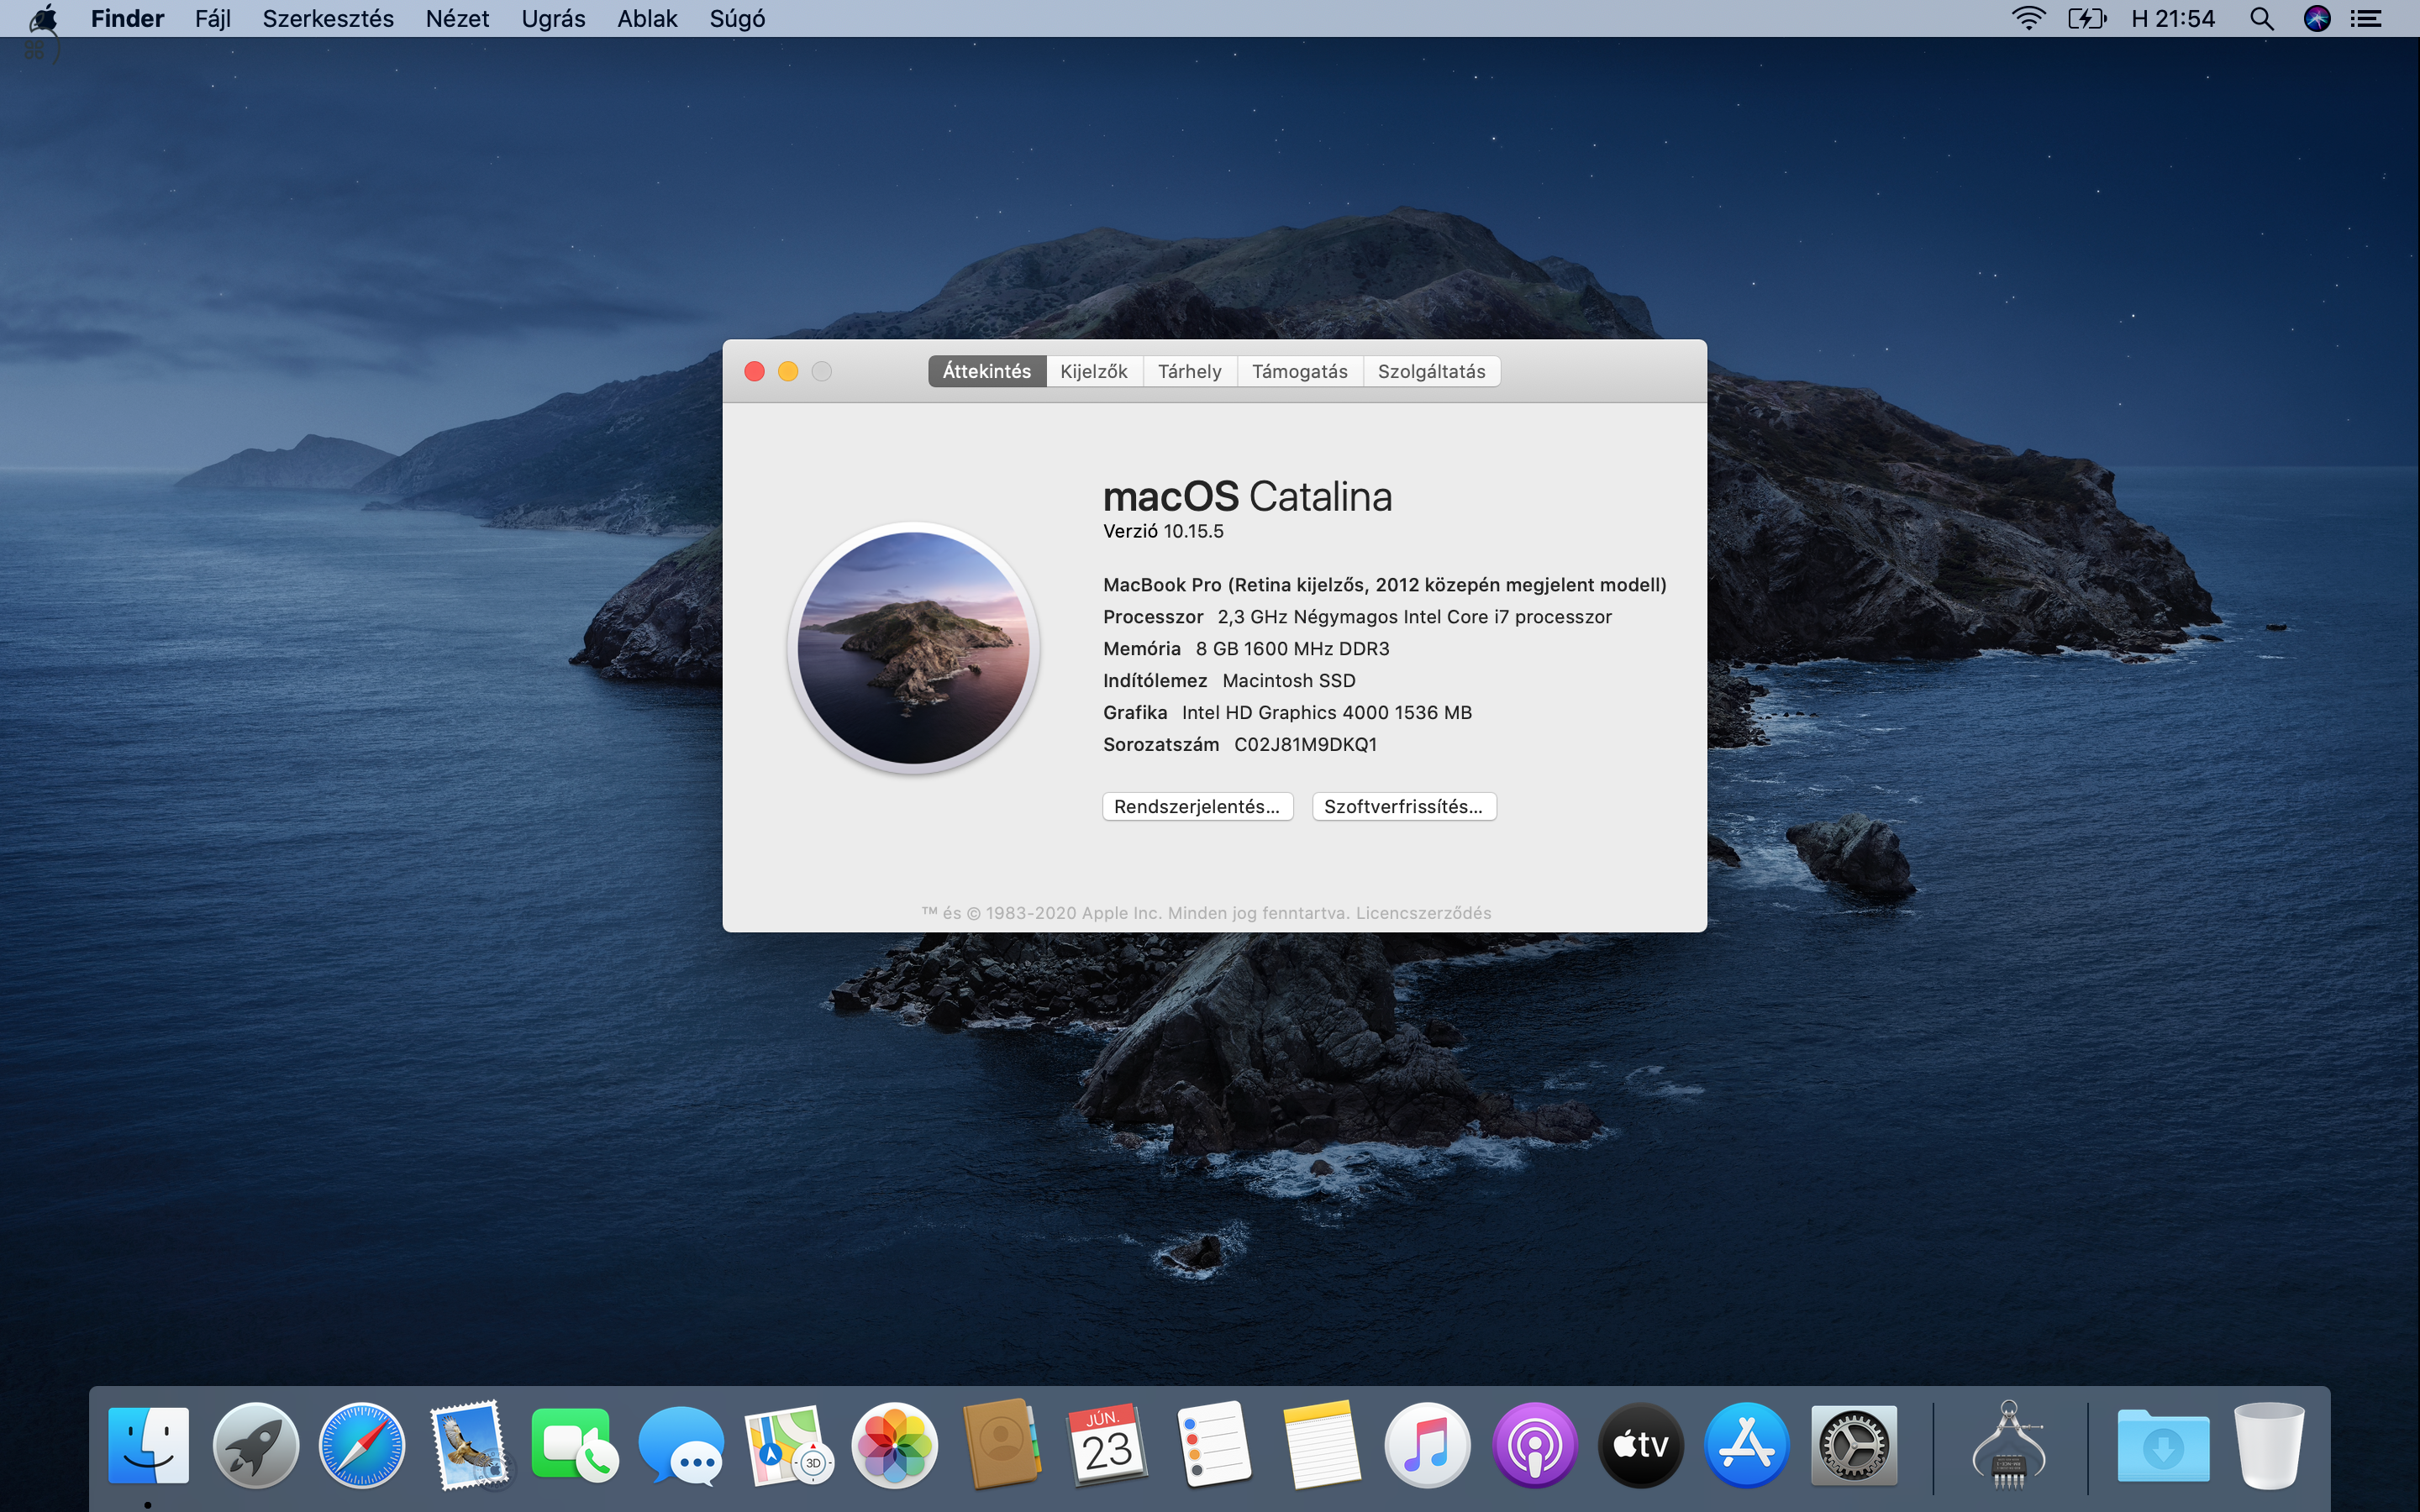This screenshot has height=1512, width=2420.
Task: Open the Nézet menu
Action: point(457,18)
